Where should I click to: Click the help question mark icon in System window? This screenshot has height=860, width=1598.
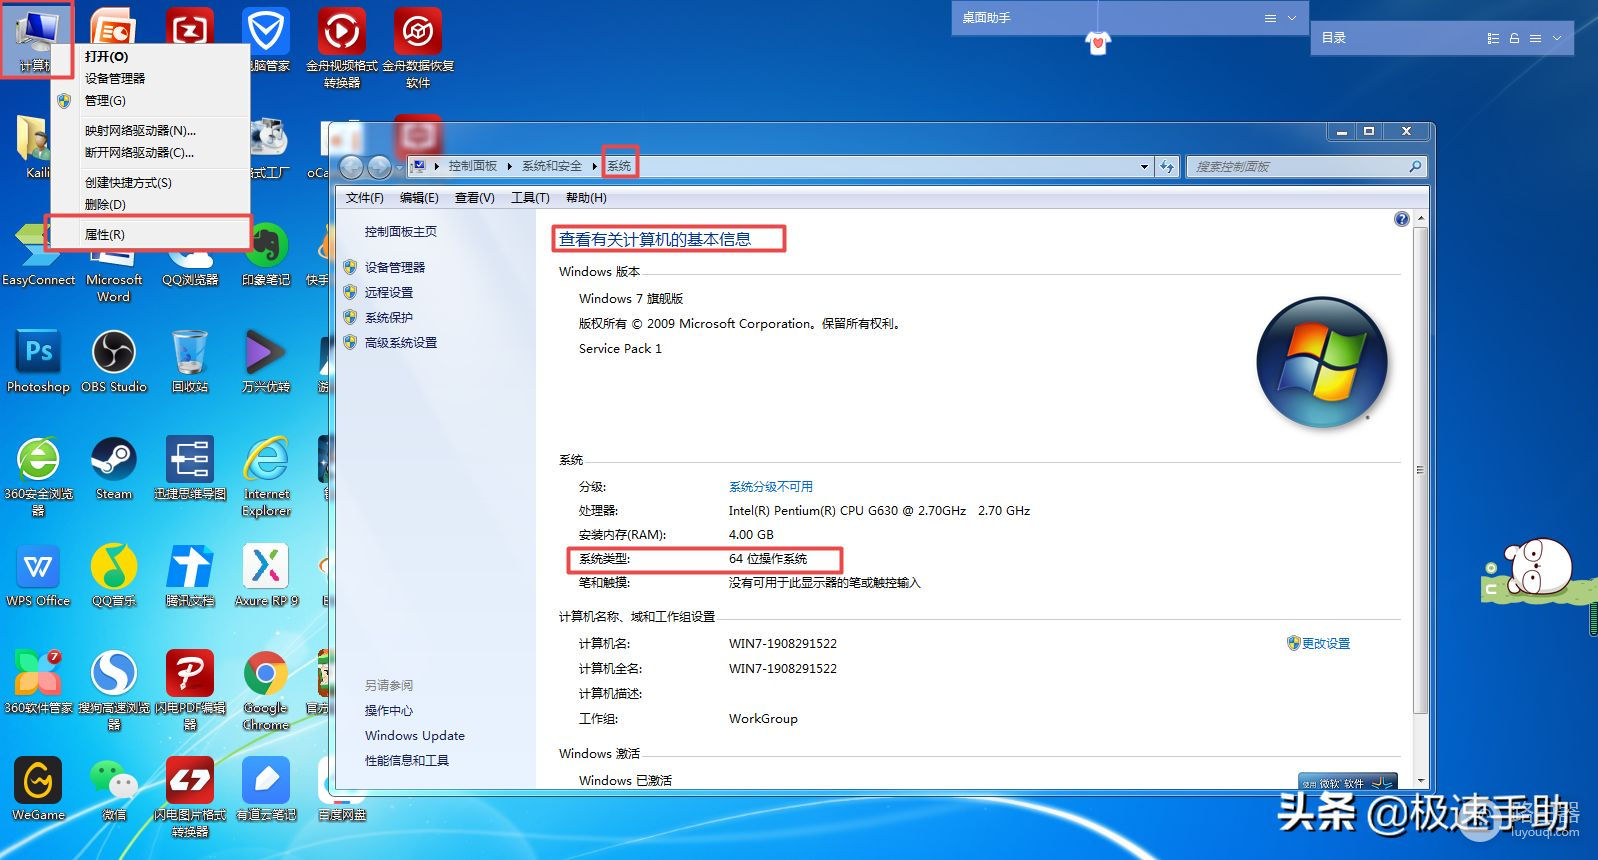pos(1401,219)
